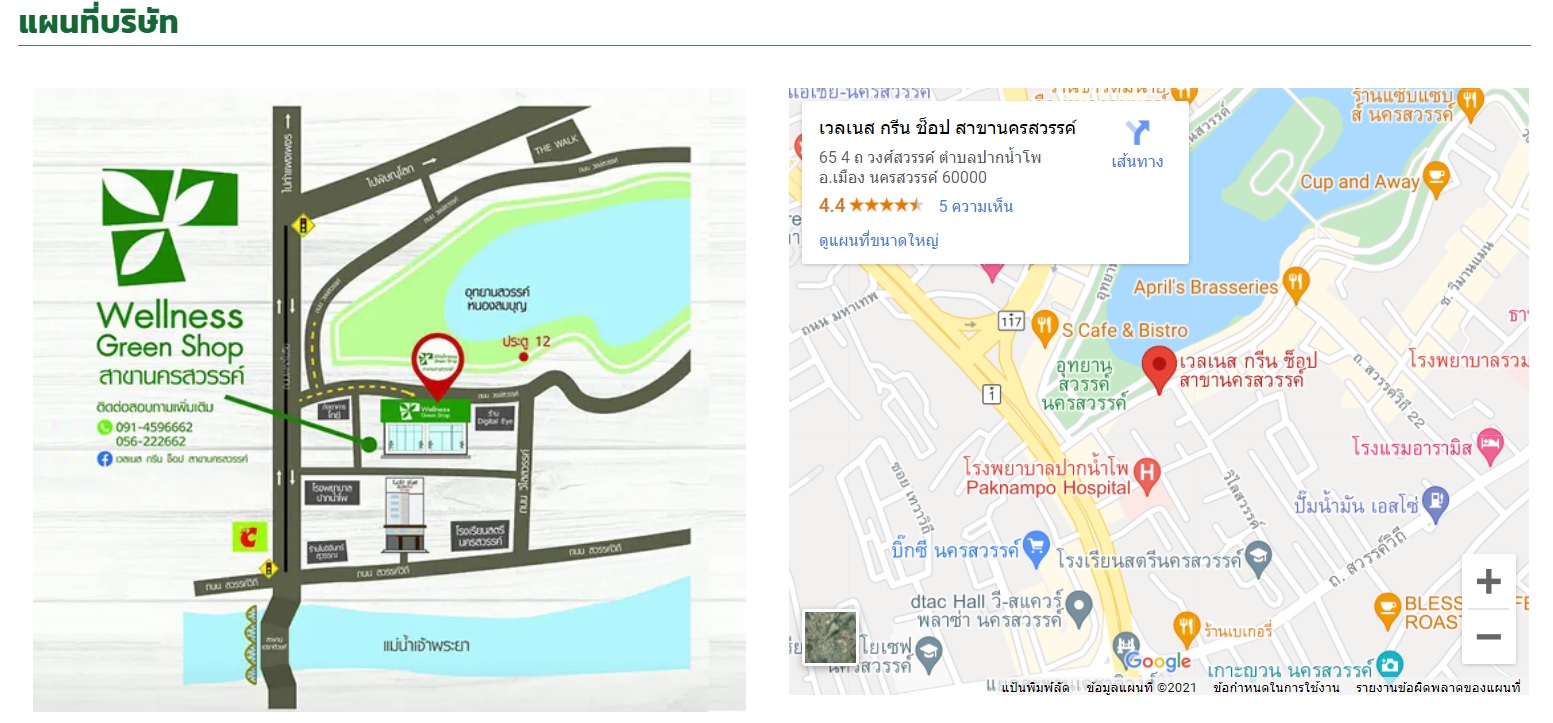Image resolution: width=1553 pixels, height=723 pixels.
Task: Switch to satellite view thumbnail
Action: 830,637
